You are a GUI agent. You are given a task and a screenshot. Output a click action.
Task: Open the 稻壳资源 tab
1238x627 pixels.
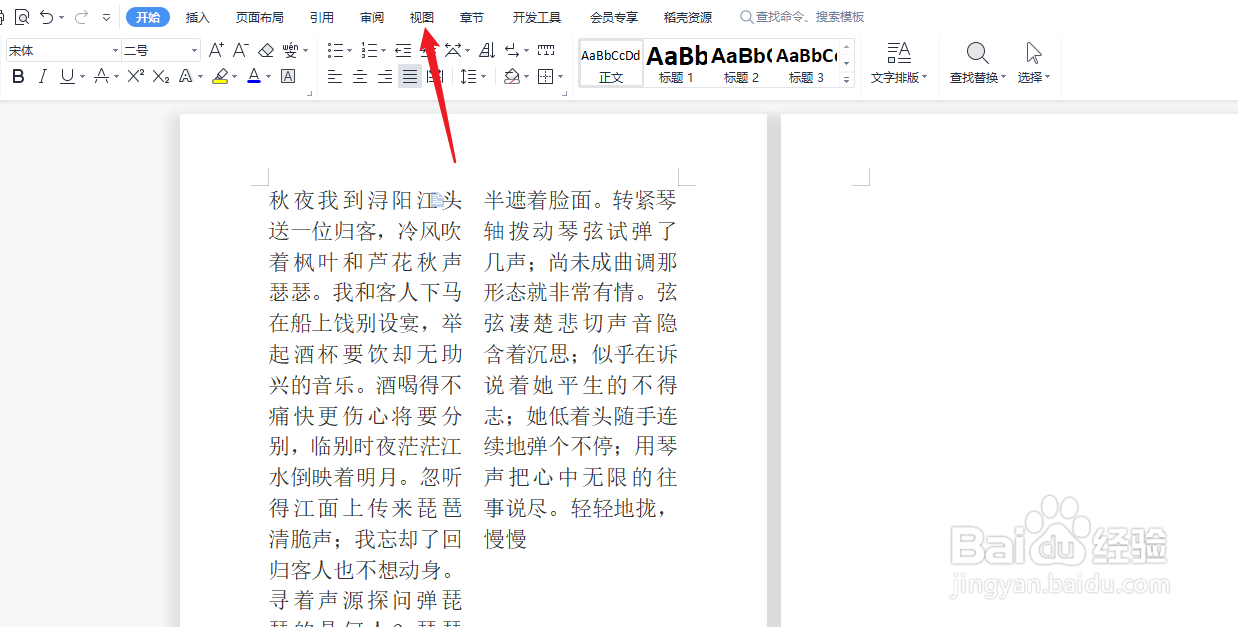point(688,17)
